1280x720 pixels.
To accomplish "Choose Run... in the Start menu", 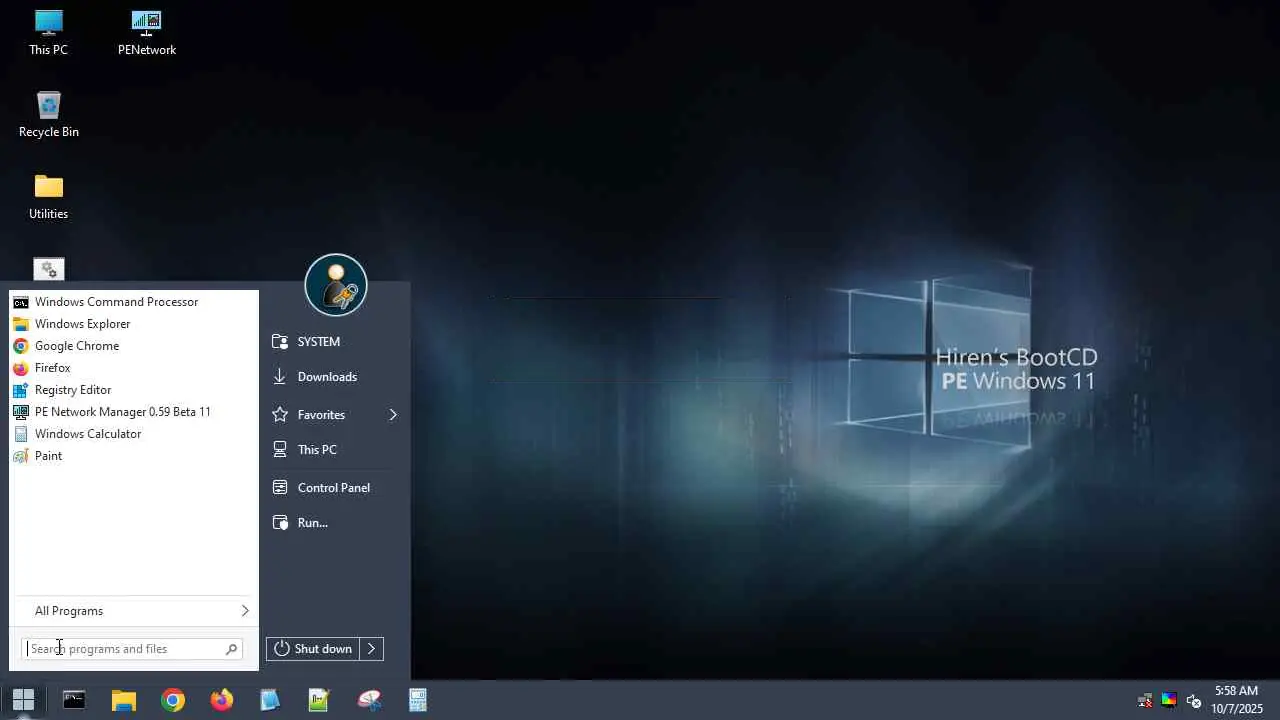I will pyautogui.click(x=335, y=523).
